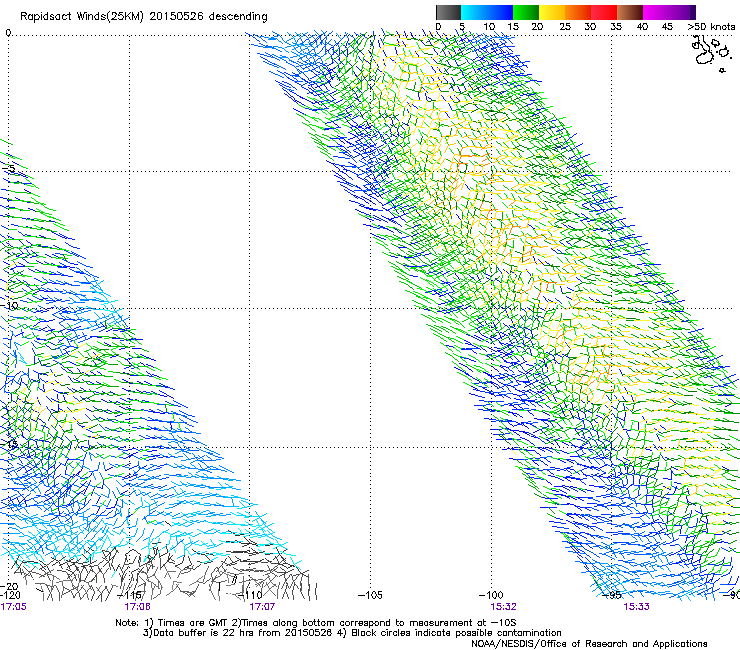Click the 15:32 pass time label
740x650 pixels.
pyautogui.click(x=503, y=607)
